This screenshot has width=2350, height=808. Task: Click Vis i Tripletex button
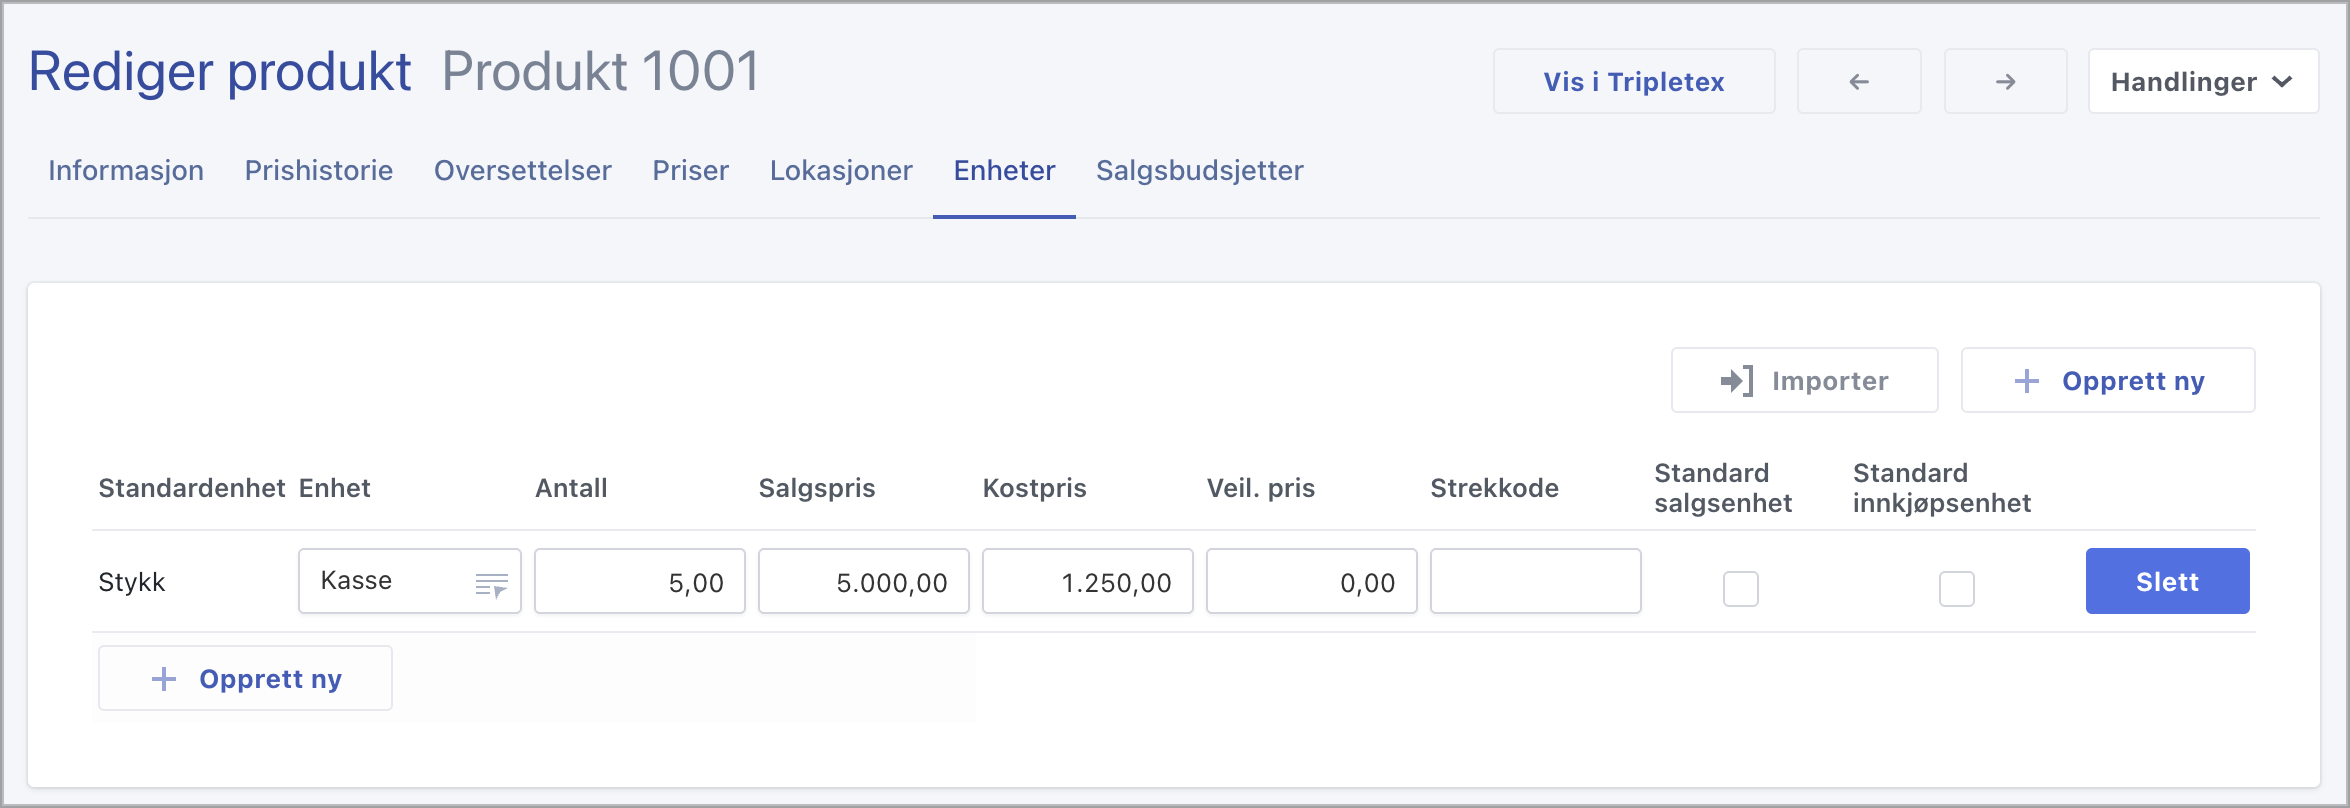(x=1634, y=82)
